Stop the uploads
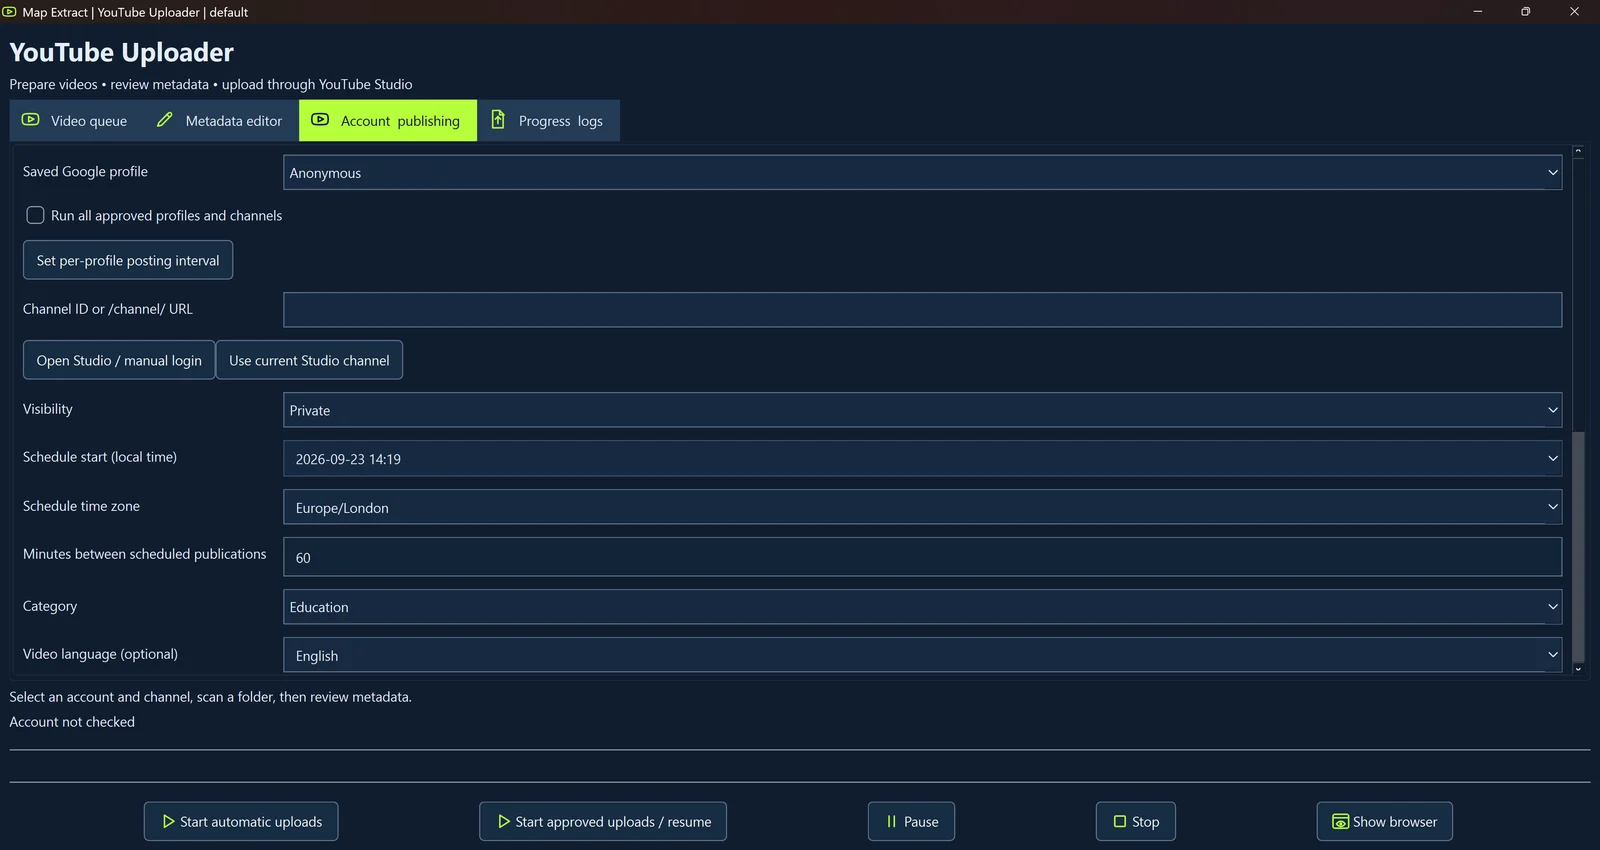This screenshot has height=850, width=1600. click(x=1136, y=821)
